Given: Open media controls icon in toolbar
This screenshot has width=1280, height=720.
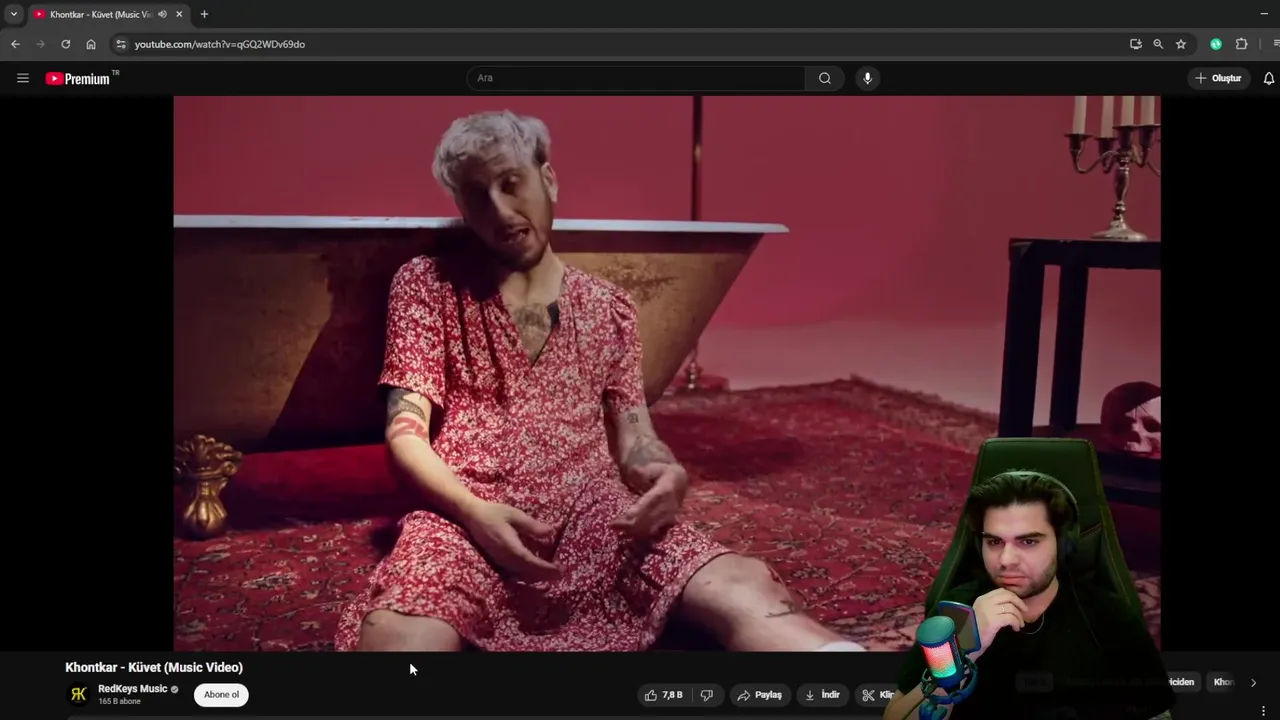Looking at the screenshot, I should (x=1276, y=44).
